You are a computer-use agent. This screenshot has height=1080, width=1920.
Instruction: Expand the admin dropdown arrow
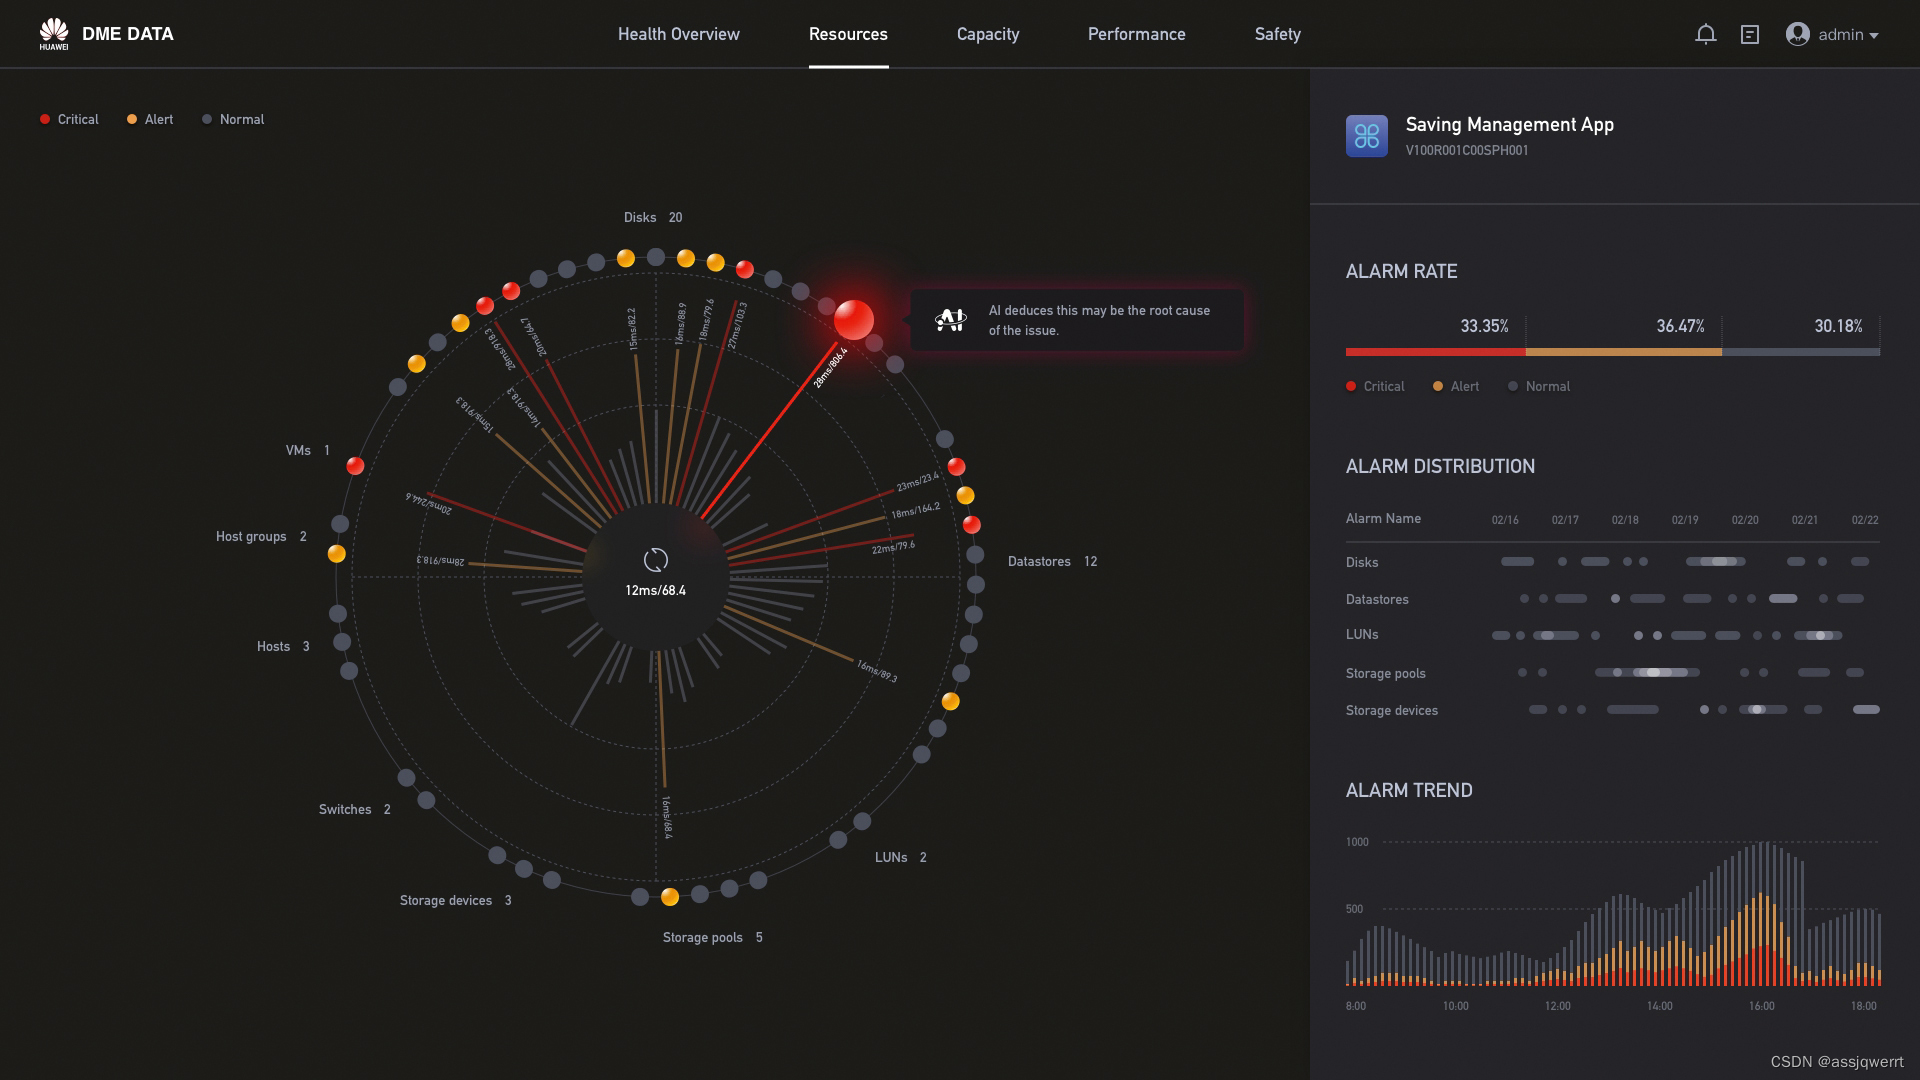1874,35
